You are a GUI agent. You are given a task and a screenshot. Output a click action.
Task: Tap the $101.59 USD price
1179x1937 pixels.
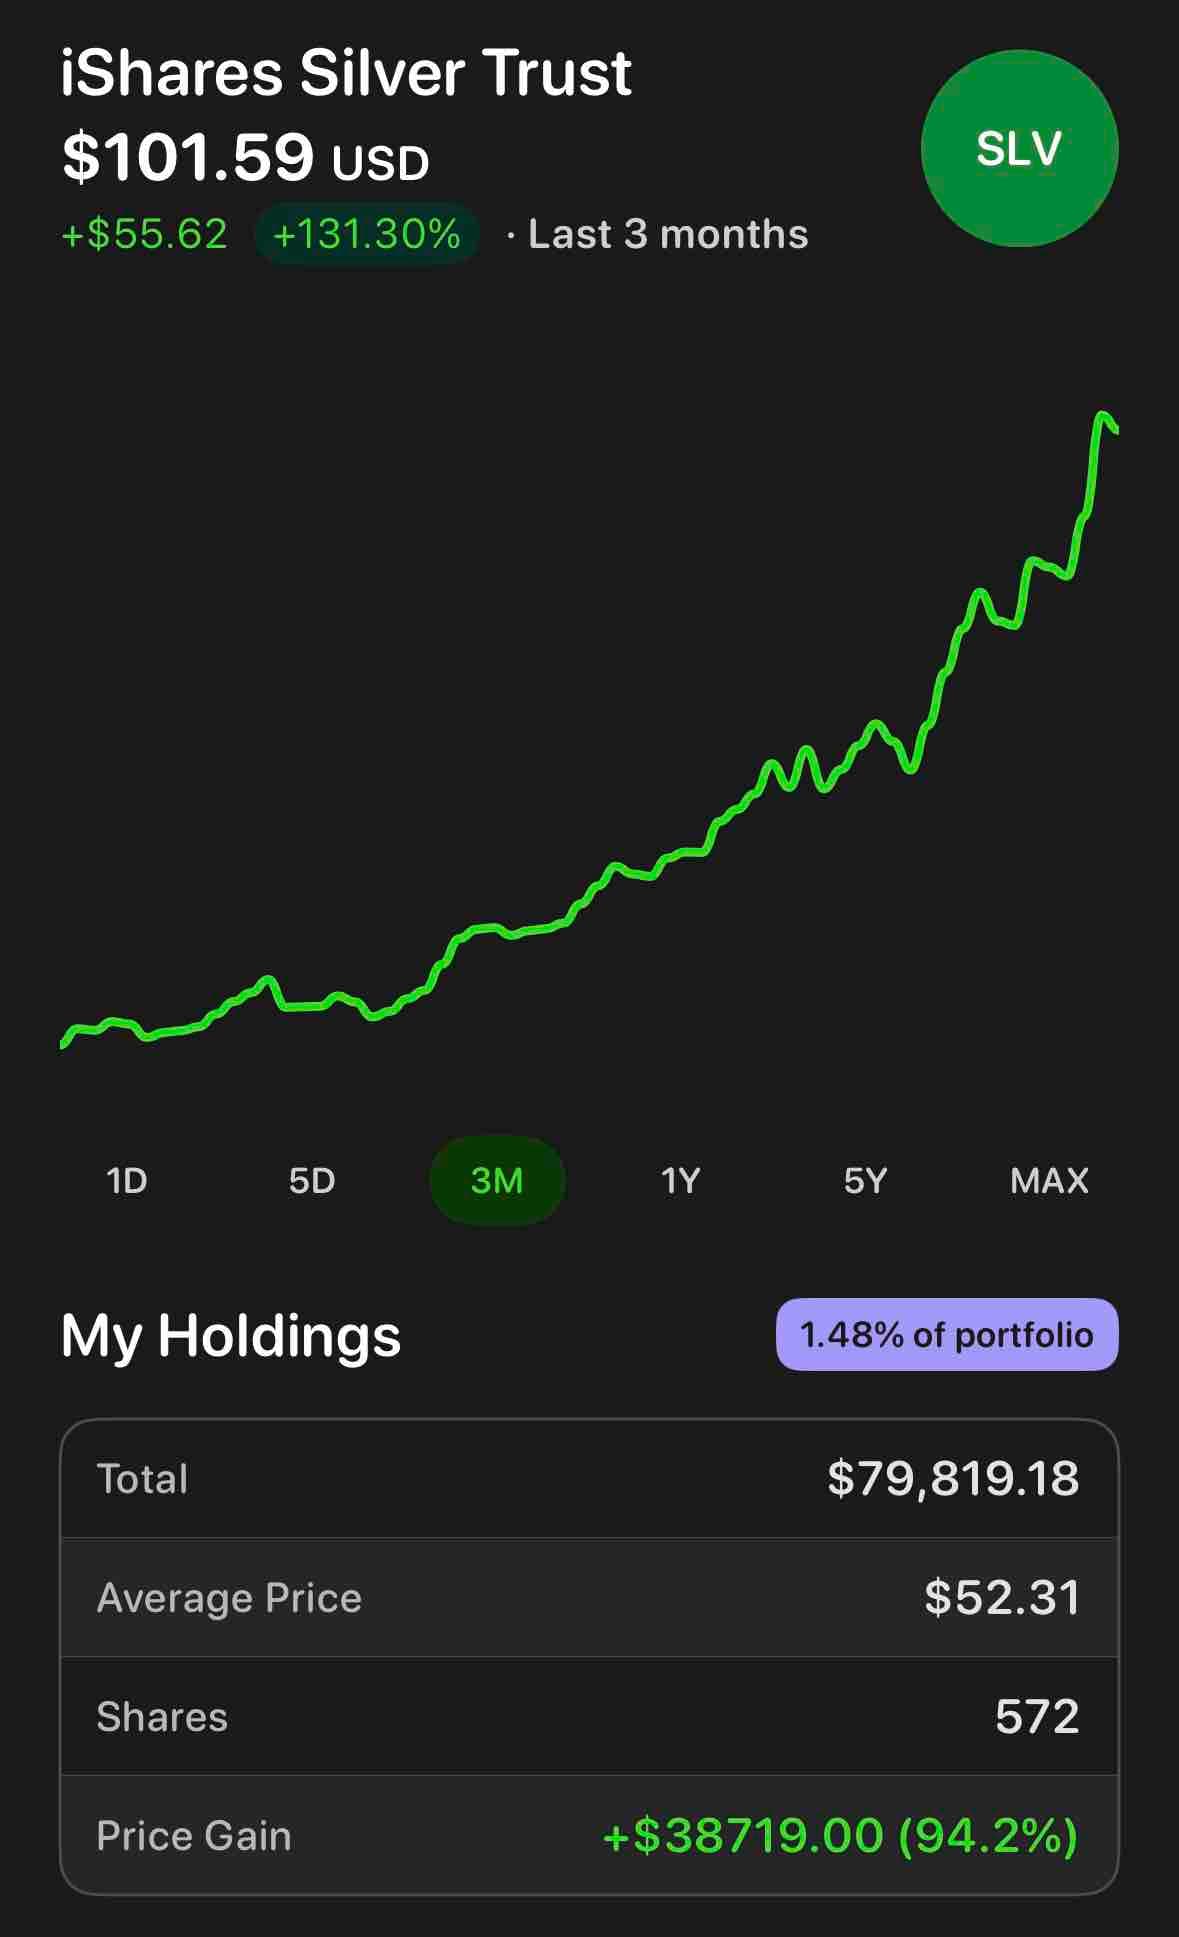pos(245,158)
